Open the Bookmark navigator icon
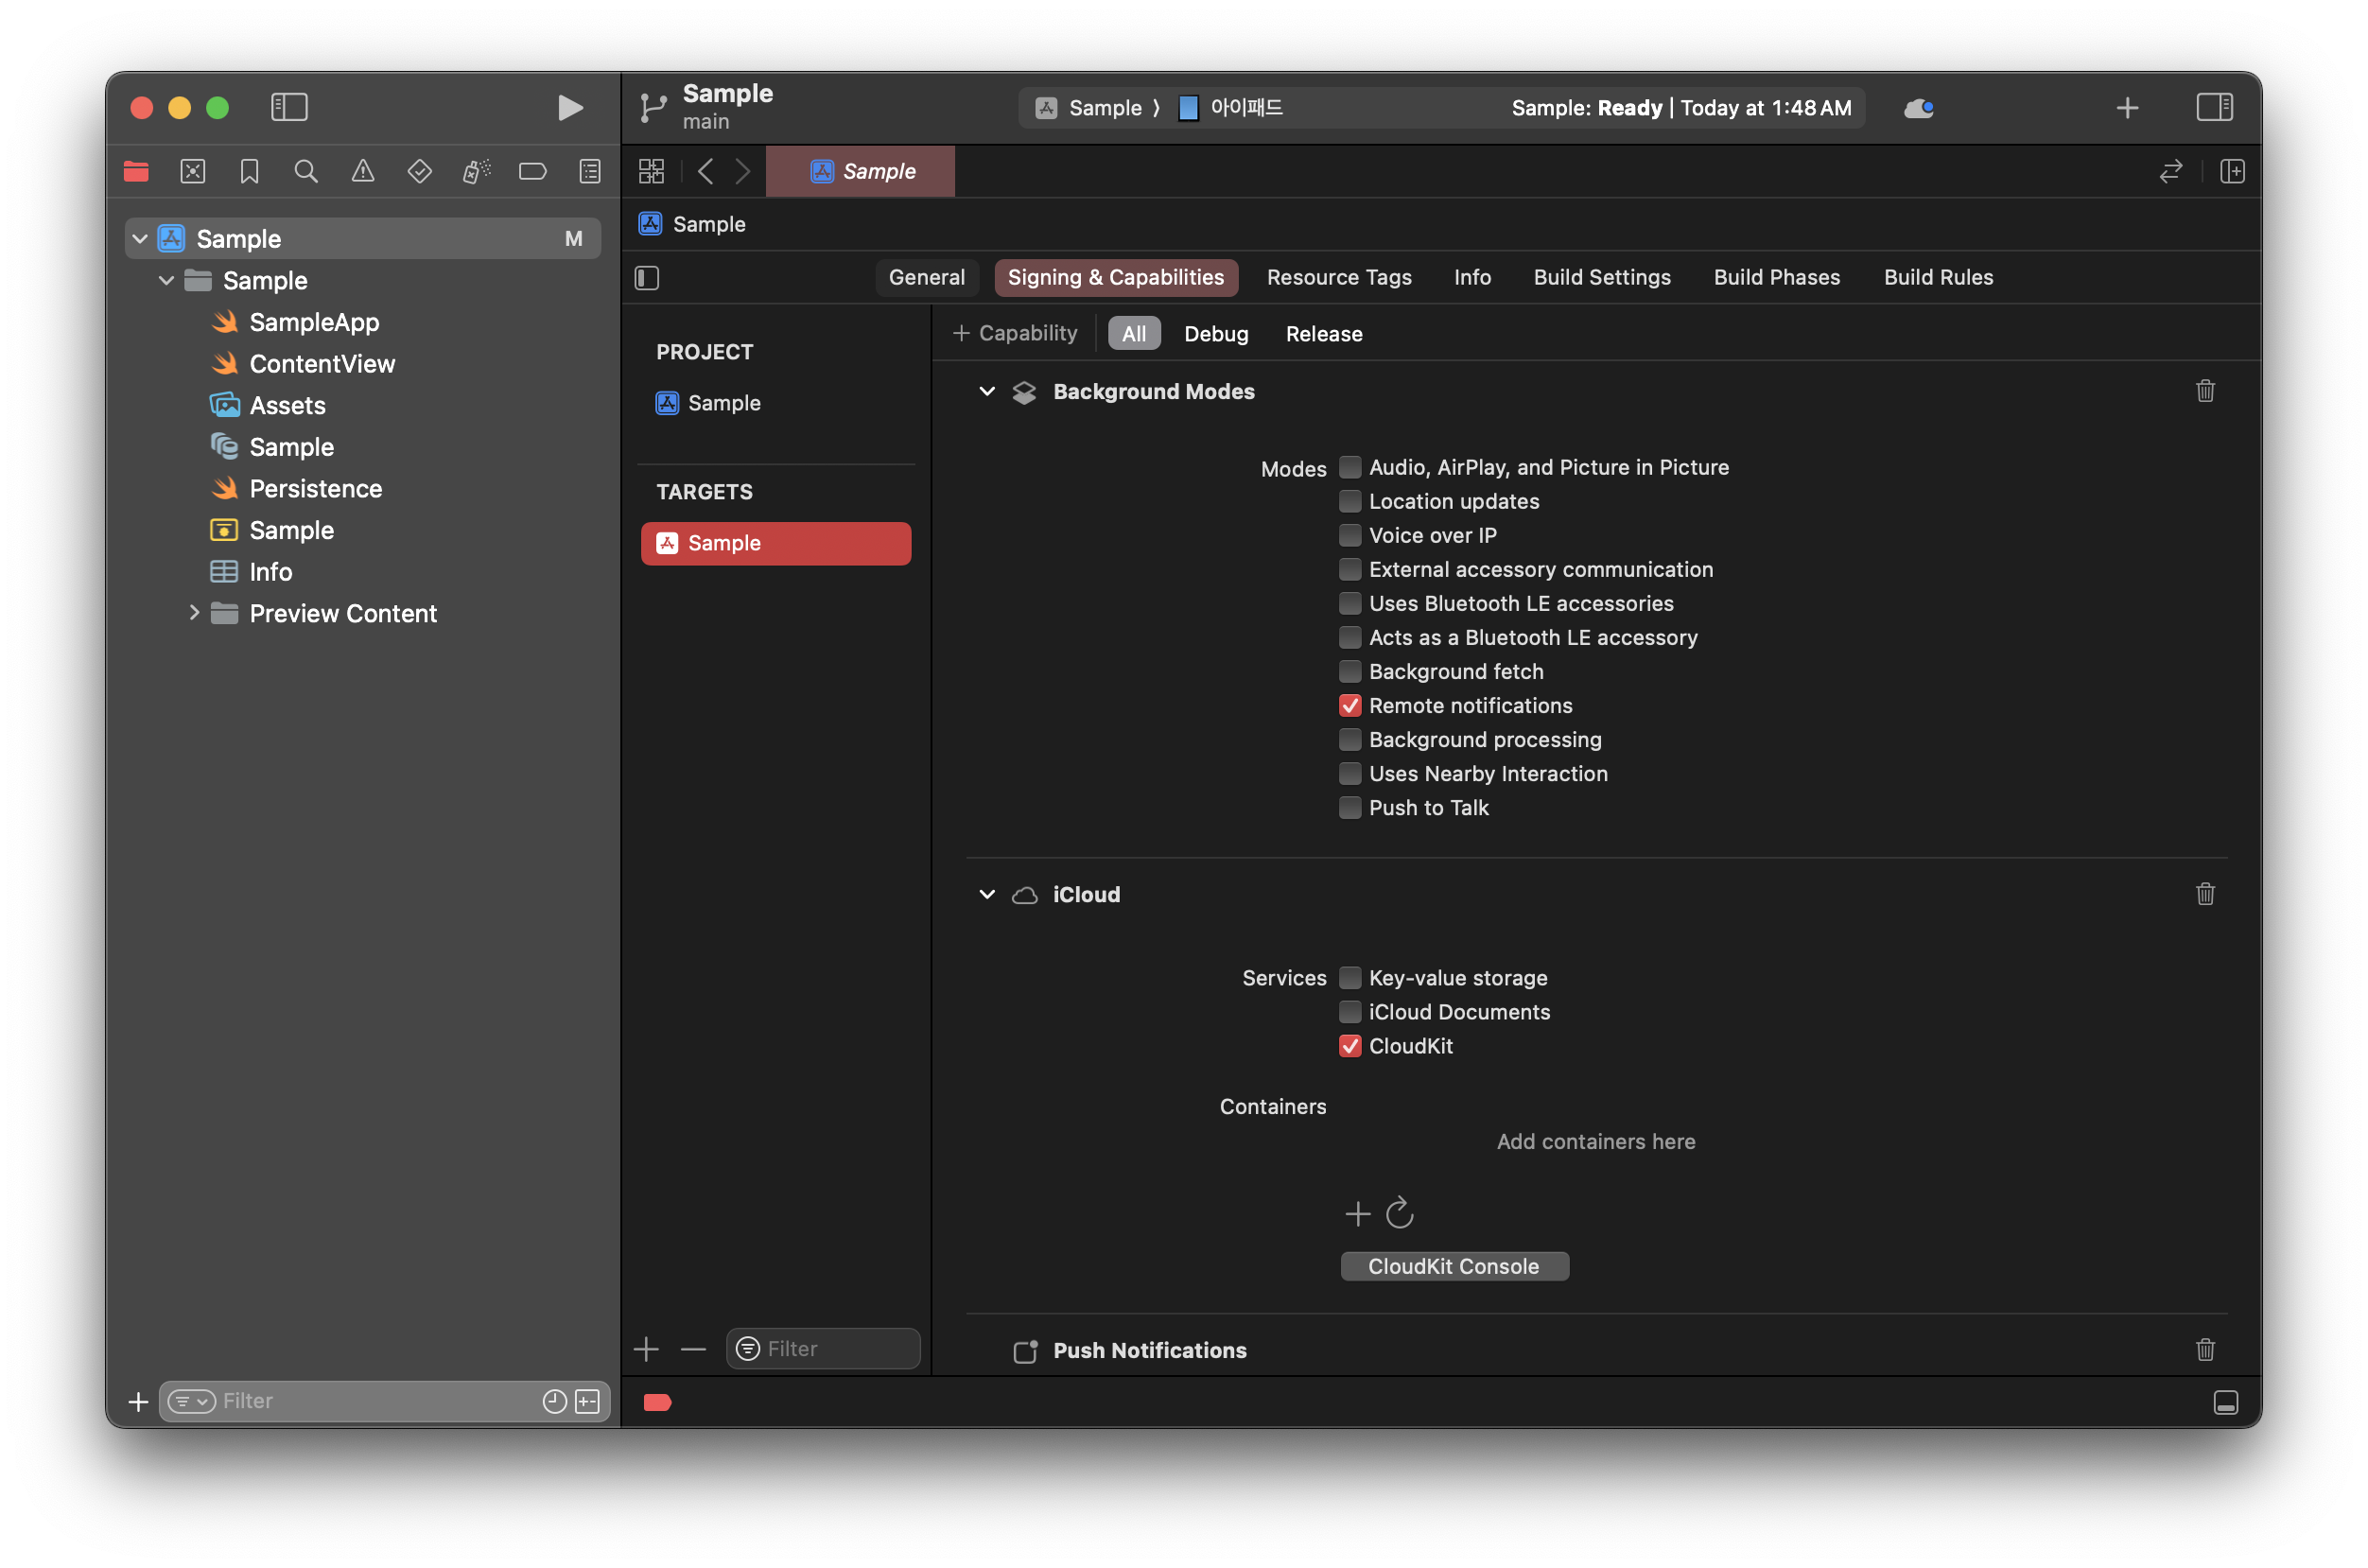2368x1568 pixels. (x=249, y=171)
